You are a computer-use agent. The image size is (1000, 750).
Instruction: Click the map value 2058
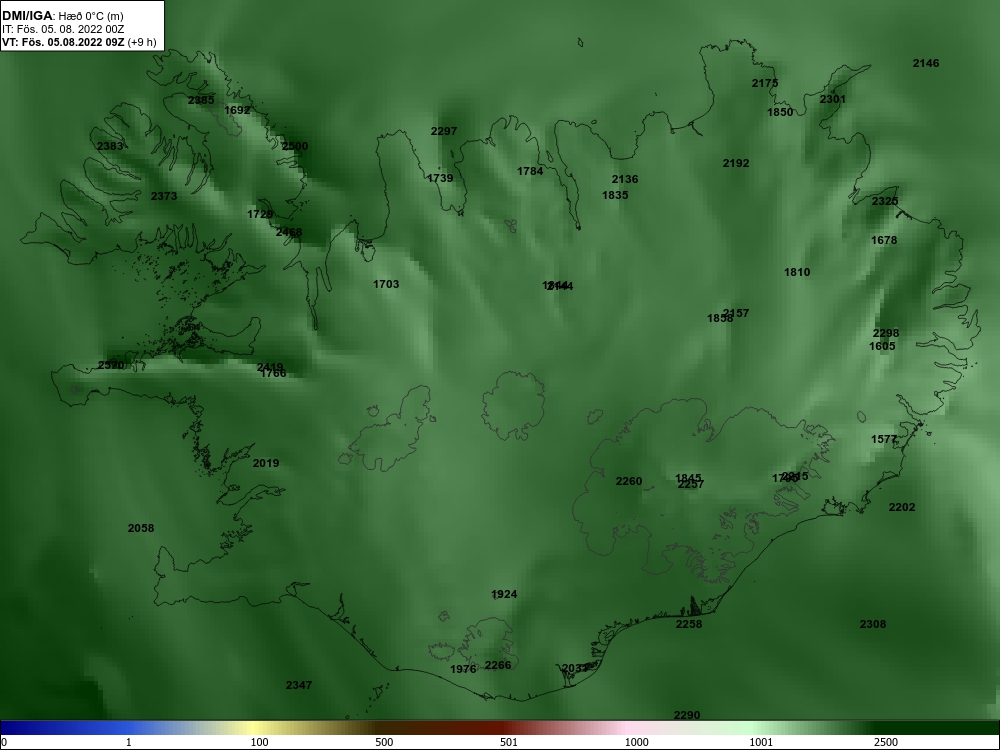(141, 528)
